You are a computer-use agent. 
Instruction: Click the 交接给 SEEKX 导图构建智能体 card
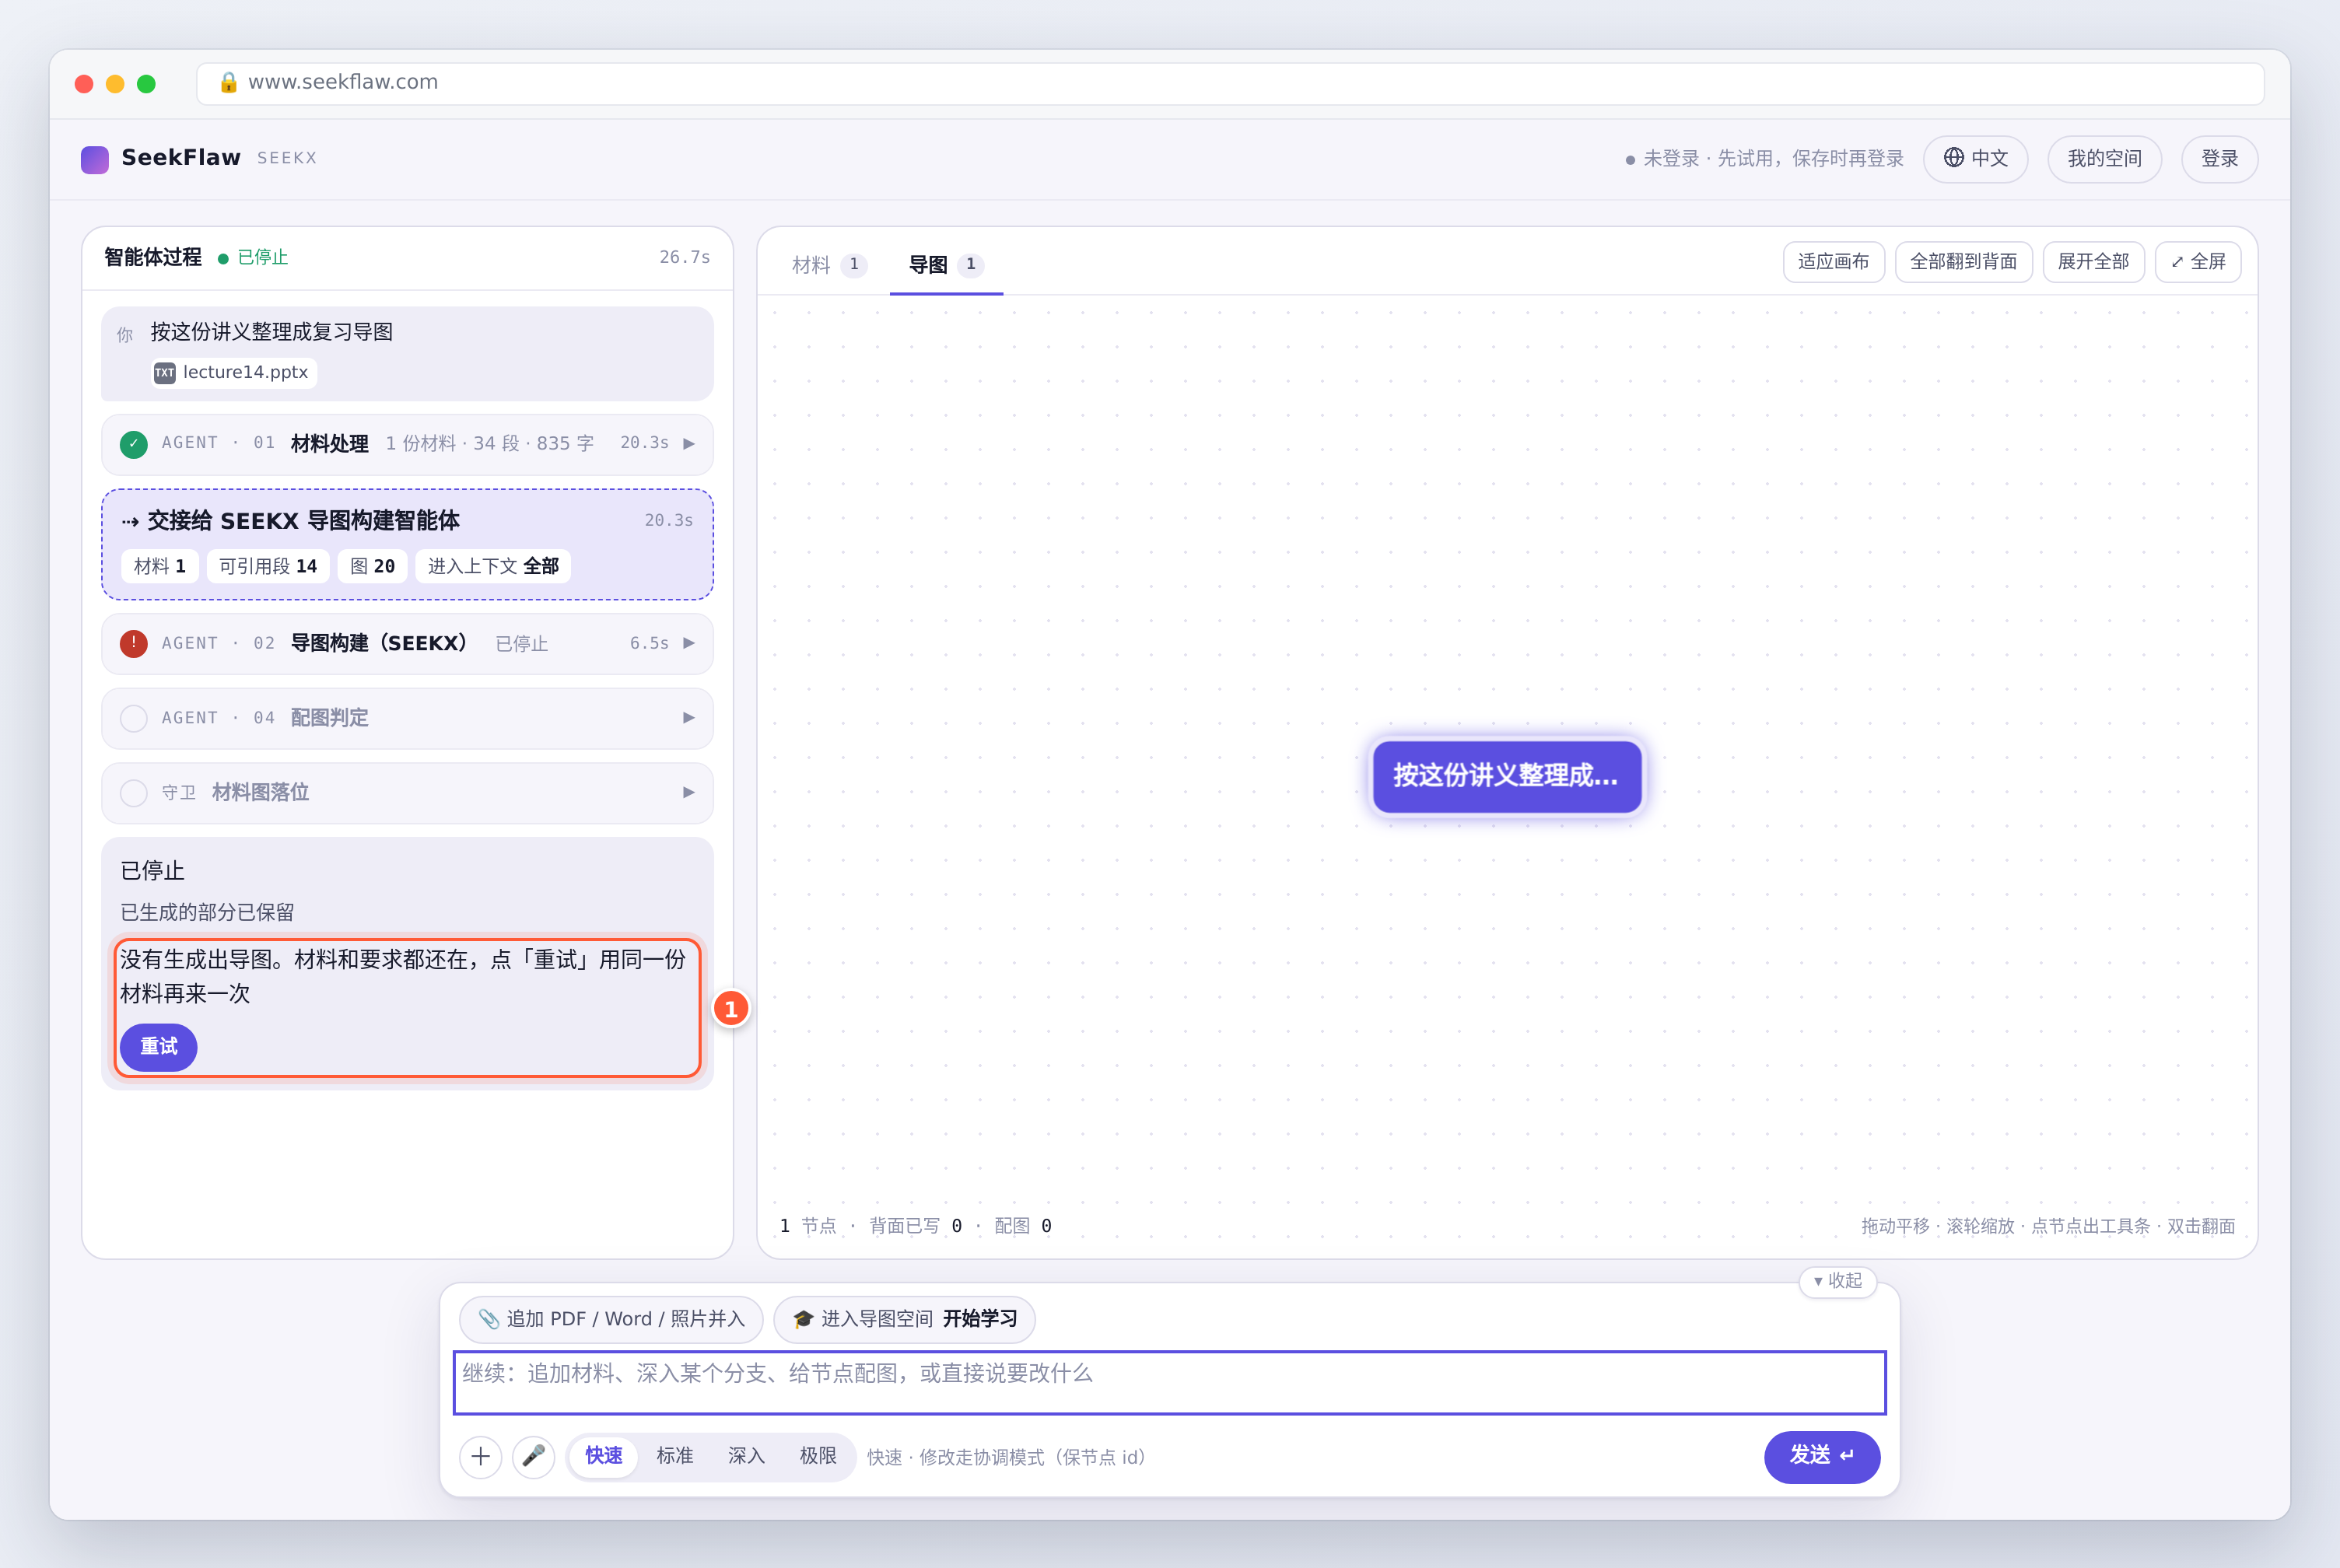(x=407, y=545)
